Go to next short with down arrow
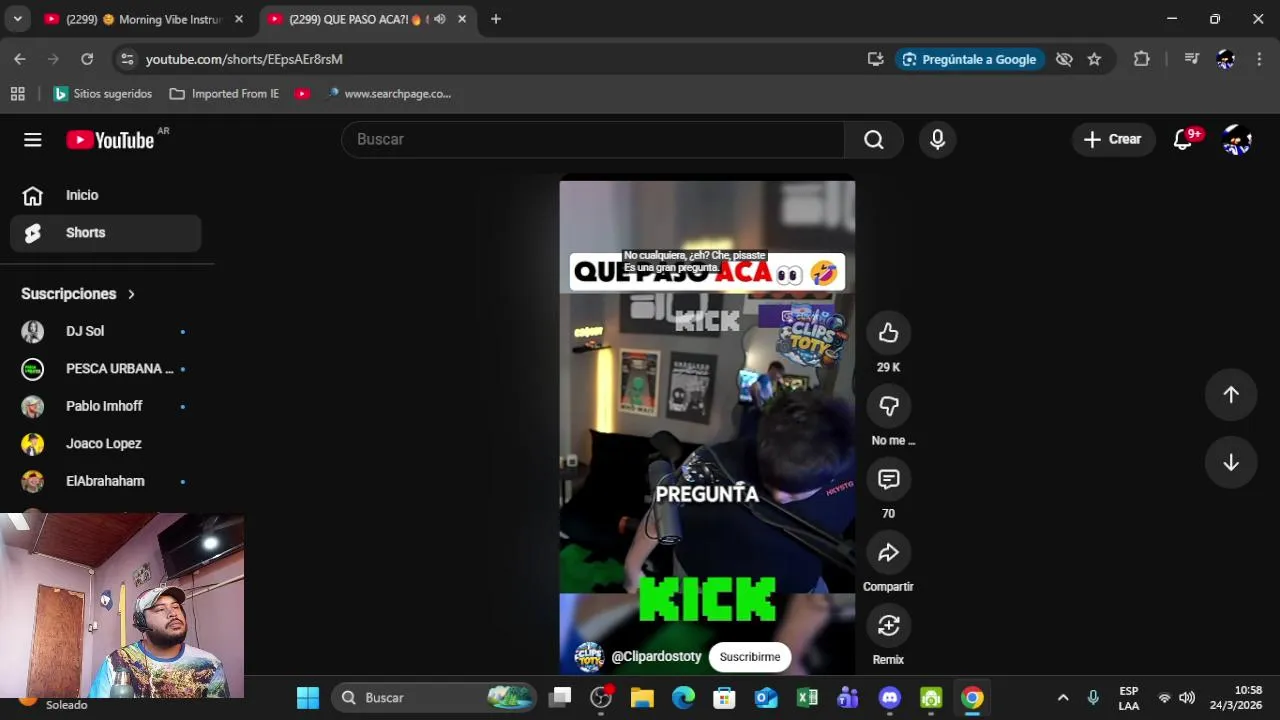The width and height of the screenshot is (1280, 720). 1231,462
